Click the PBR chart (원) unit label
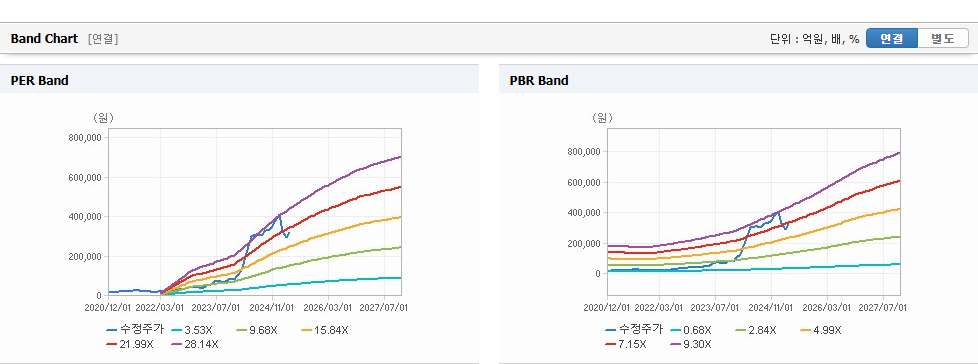The image size is (978, 364). point(603,117)
